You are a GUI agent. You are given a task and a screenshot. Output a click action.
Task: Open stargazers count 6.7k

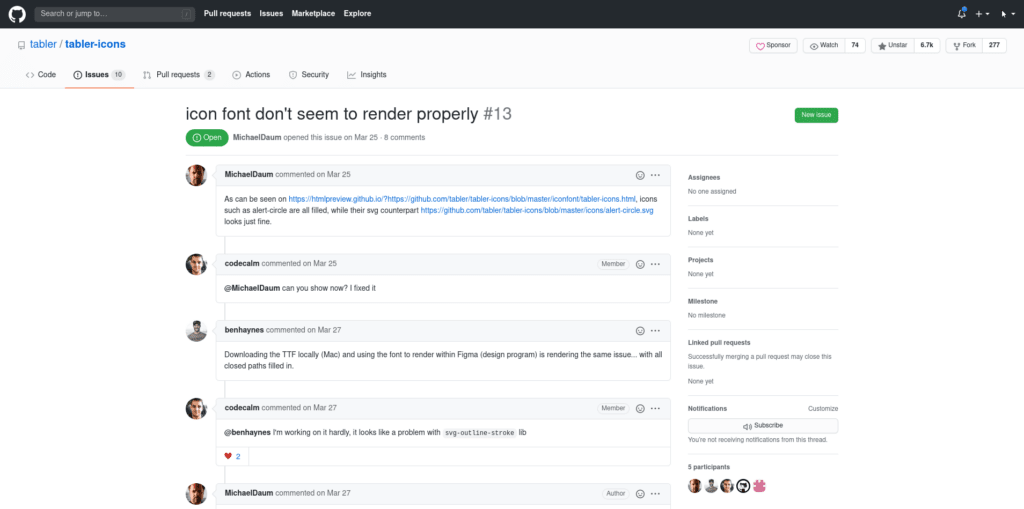pyautogui.click(x=927, y=46)
